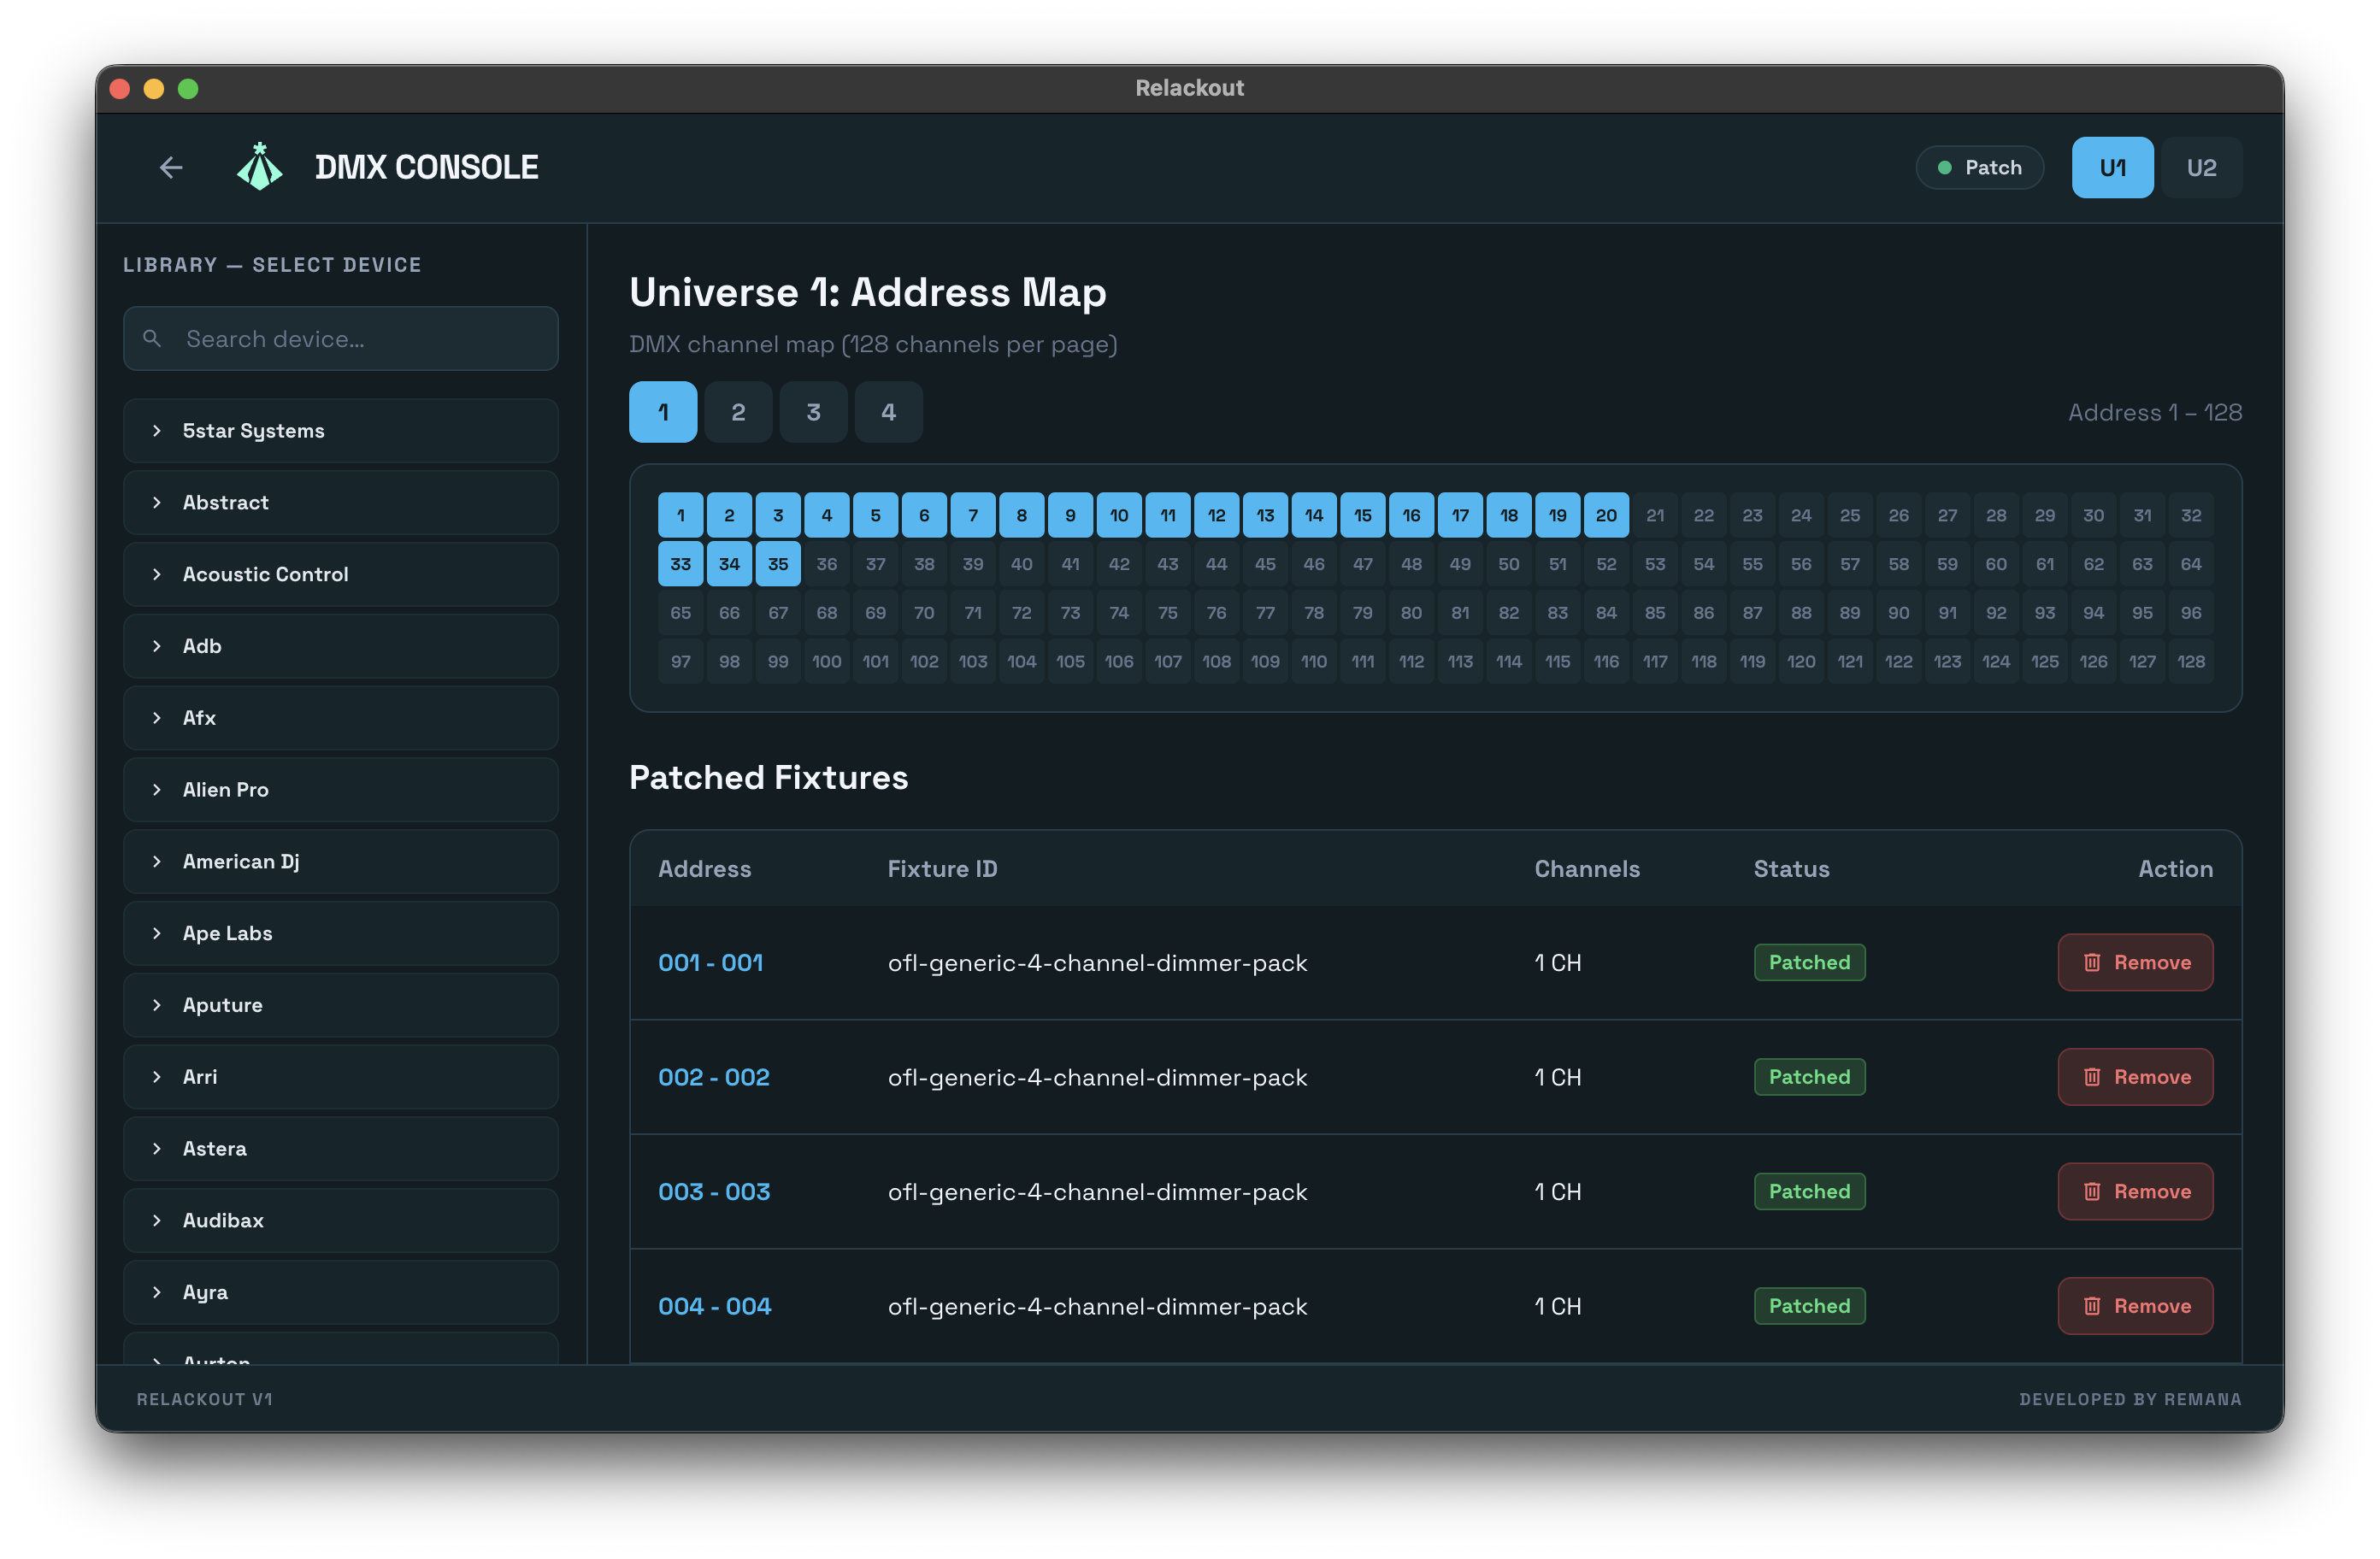Toggle DMX channel 21 in address map
Image resolution: width=2380 pixels, height=1559 pixels.
(x=1655, y=516)
